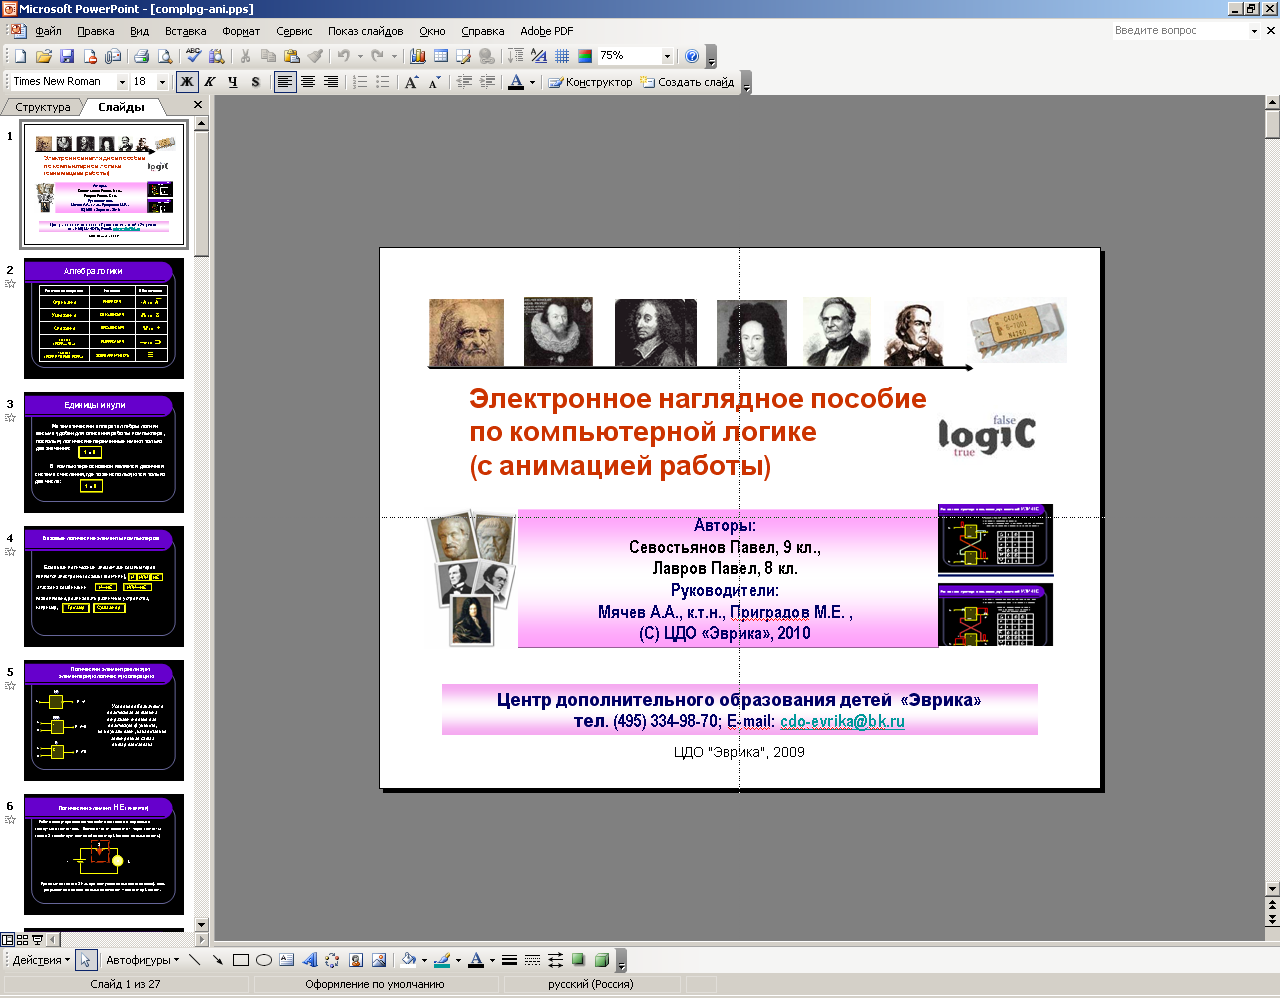Expand line color dropdown arrow
This screenshot has width=1280, height=998.
458,960
